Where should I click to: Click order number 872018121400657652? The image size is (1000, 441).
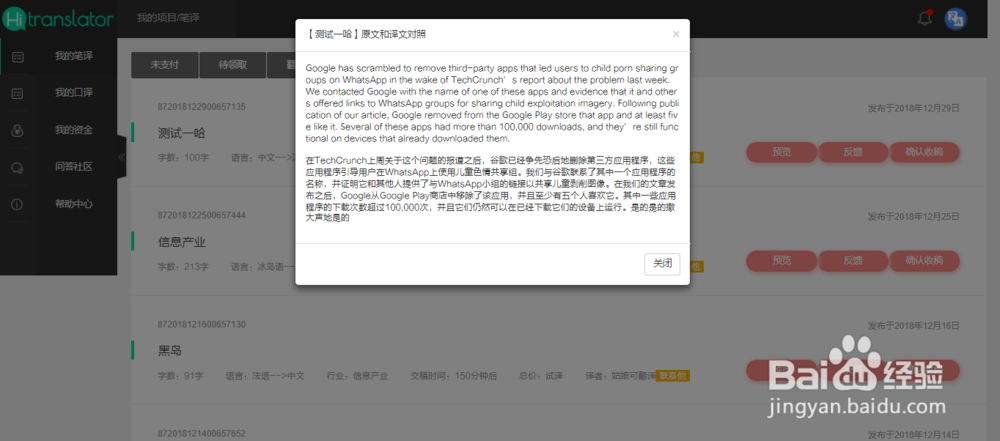point(202,433)
